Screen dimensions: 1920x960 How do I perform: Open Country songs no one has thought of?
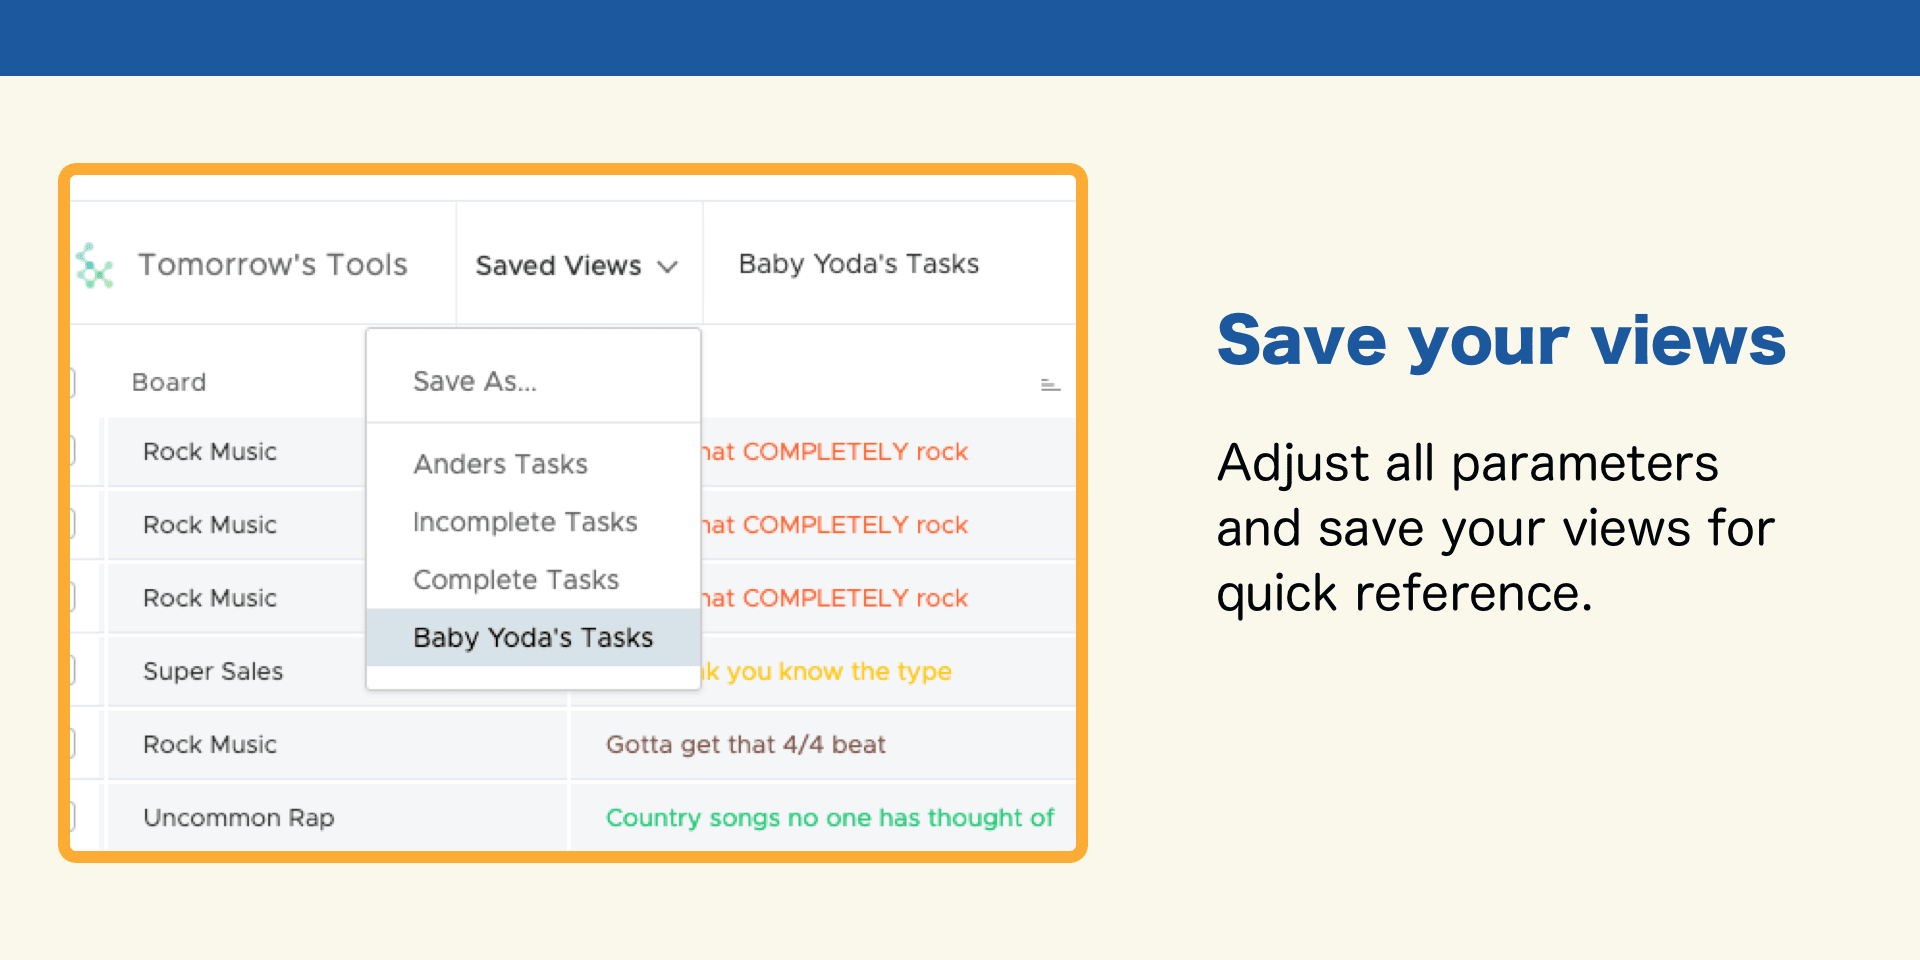coord(830,817)
